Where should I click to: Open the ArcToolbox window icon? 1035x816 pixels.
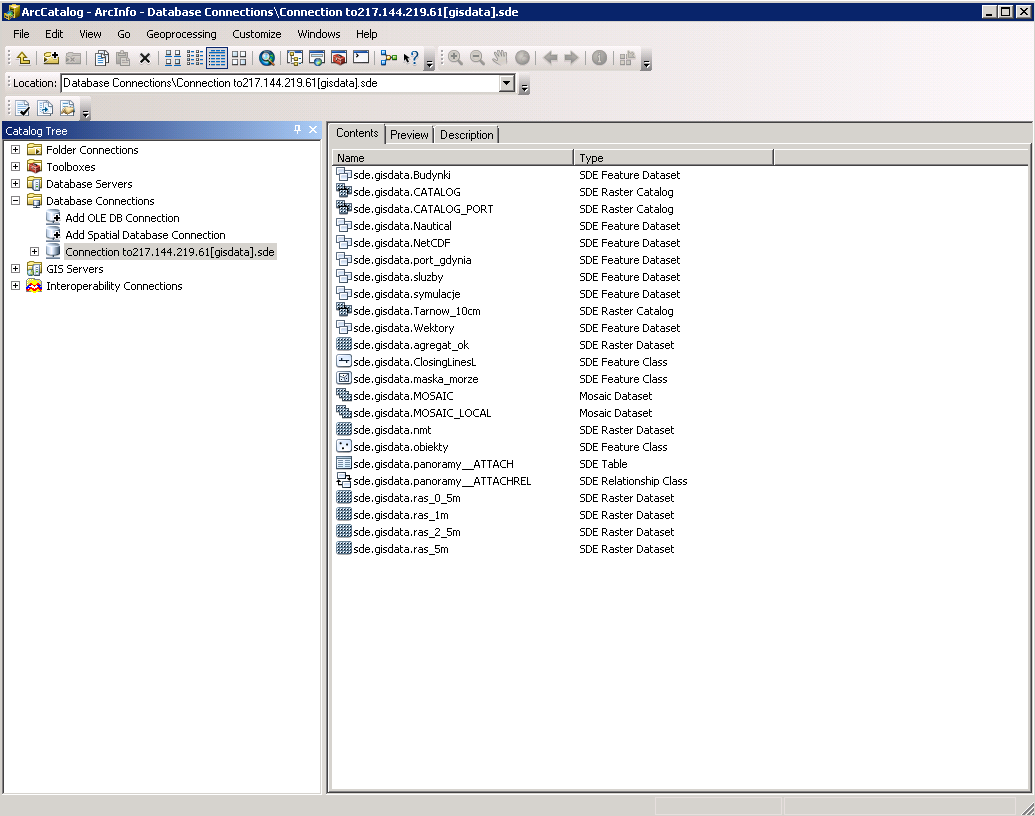(339, 58)
